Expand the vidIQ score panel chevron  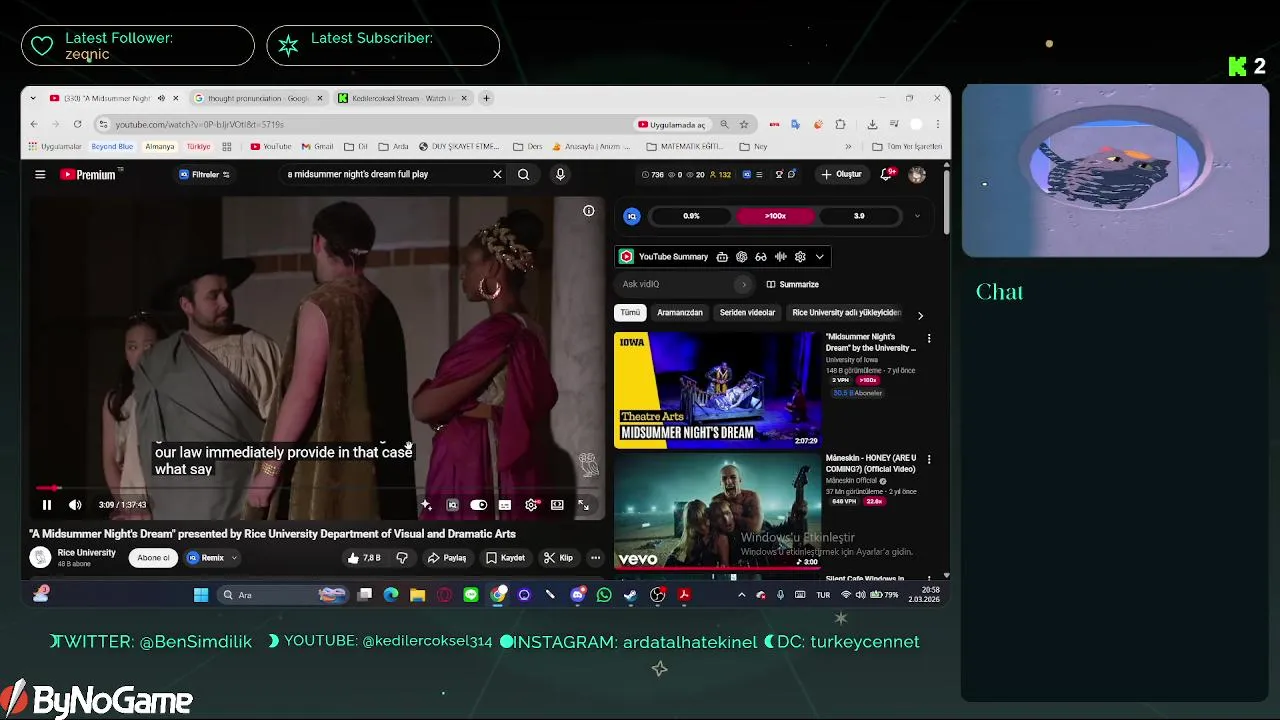pyautogui.click(x=917, y=216)
